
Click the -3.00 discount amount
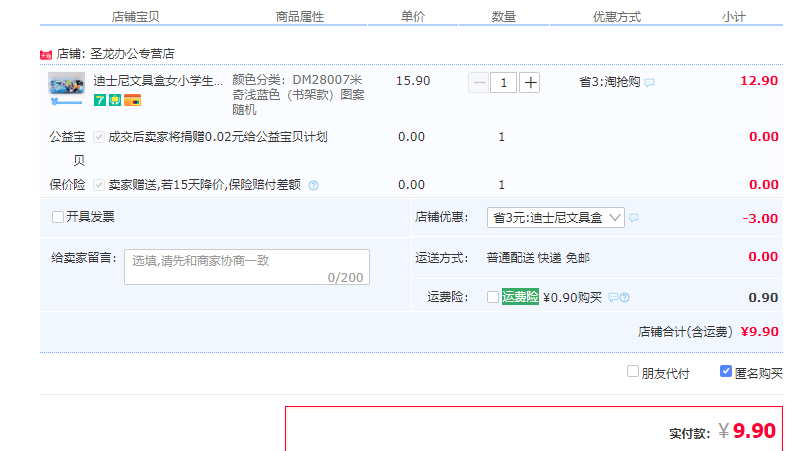761,218
